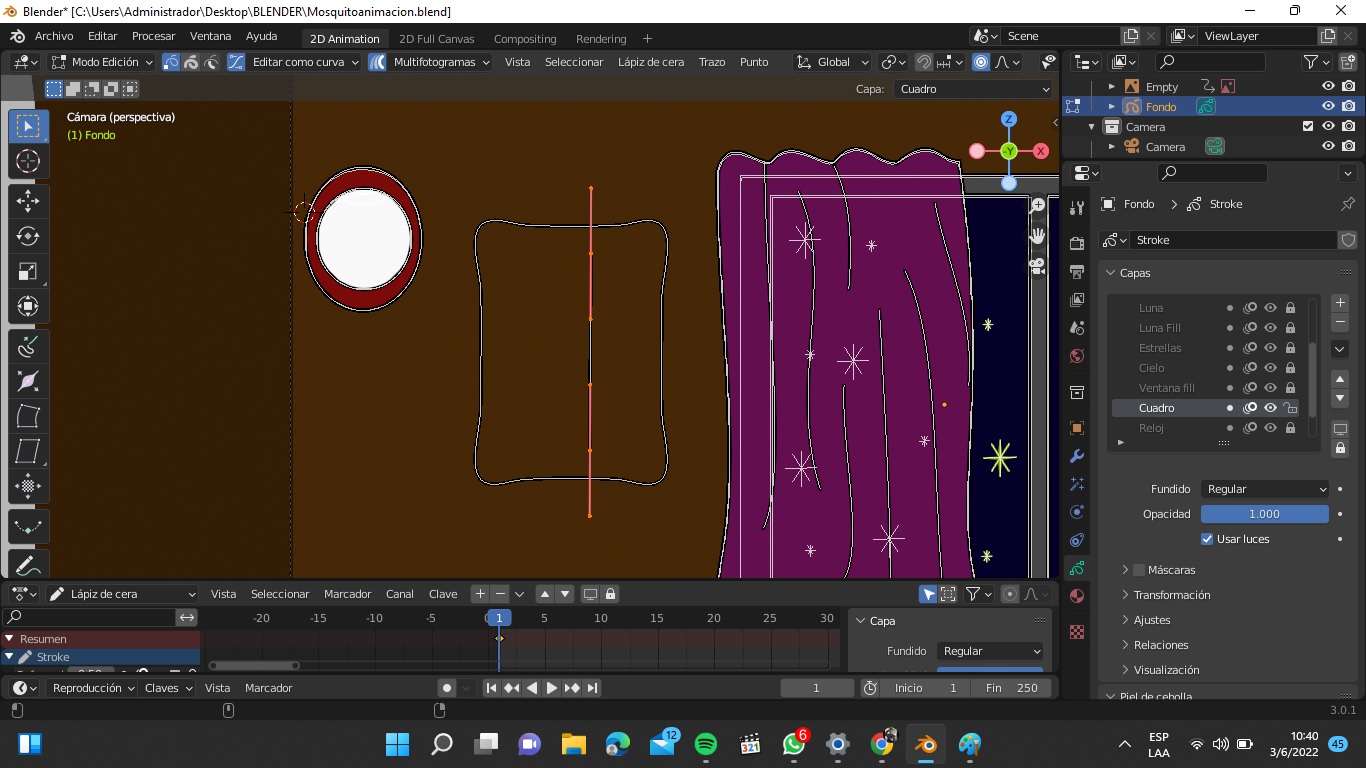Toggle the Usar luces checkbox
This screenshot has height=768, width=1366.
tap(1207, 539)
